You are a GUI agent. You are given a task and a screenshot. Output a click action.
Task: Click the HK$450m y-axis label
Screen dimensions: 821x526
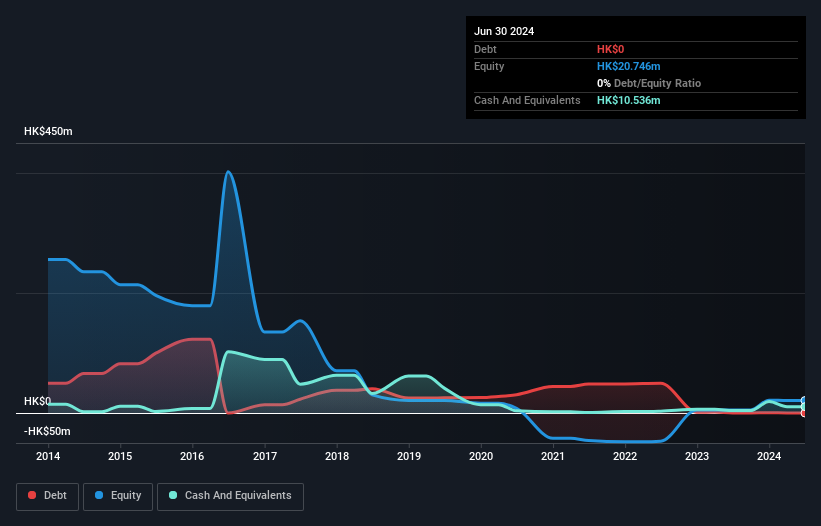point(48,131)
